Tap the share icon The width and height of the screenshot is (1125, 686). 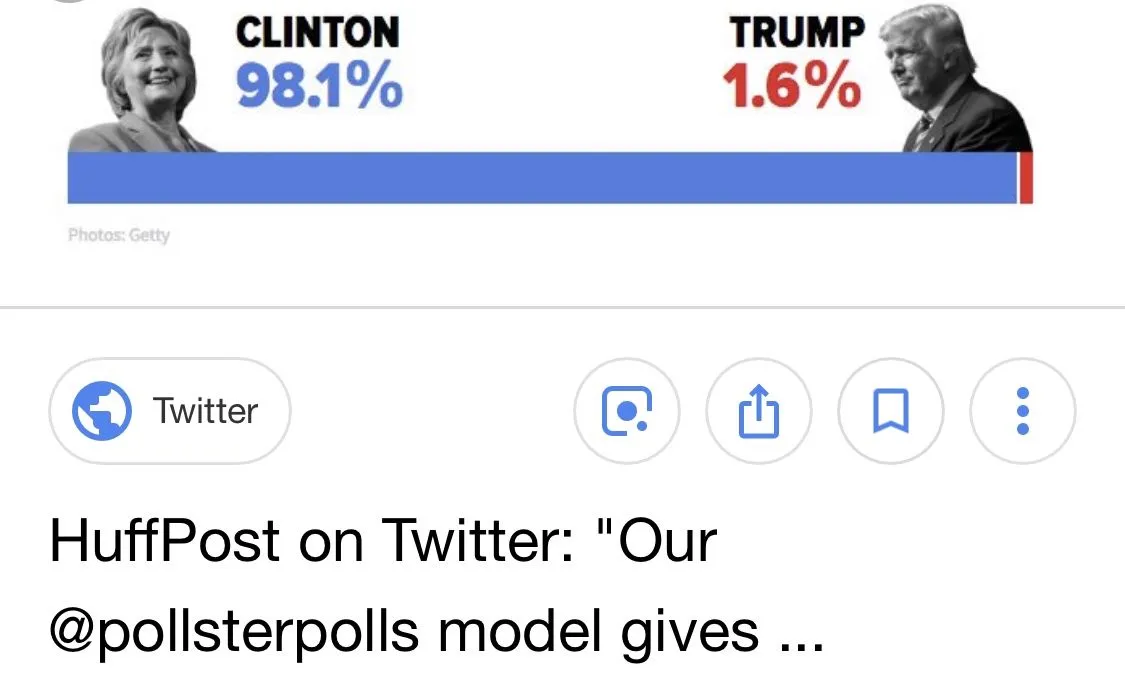(759, 411)
